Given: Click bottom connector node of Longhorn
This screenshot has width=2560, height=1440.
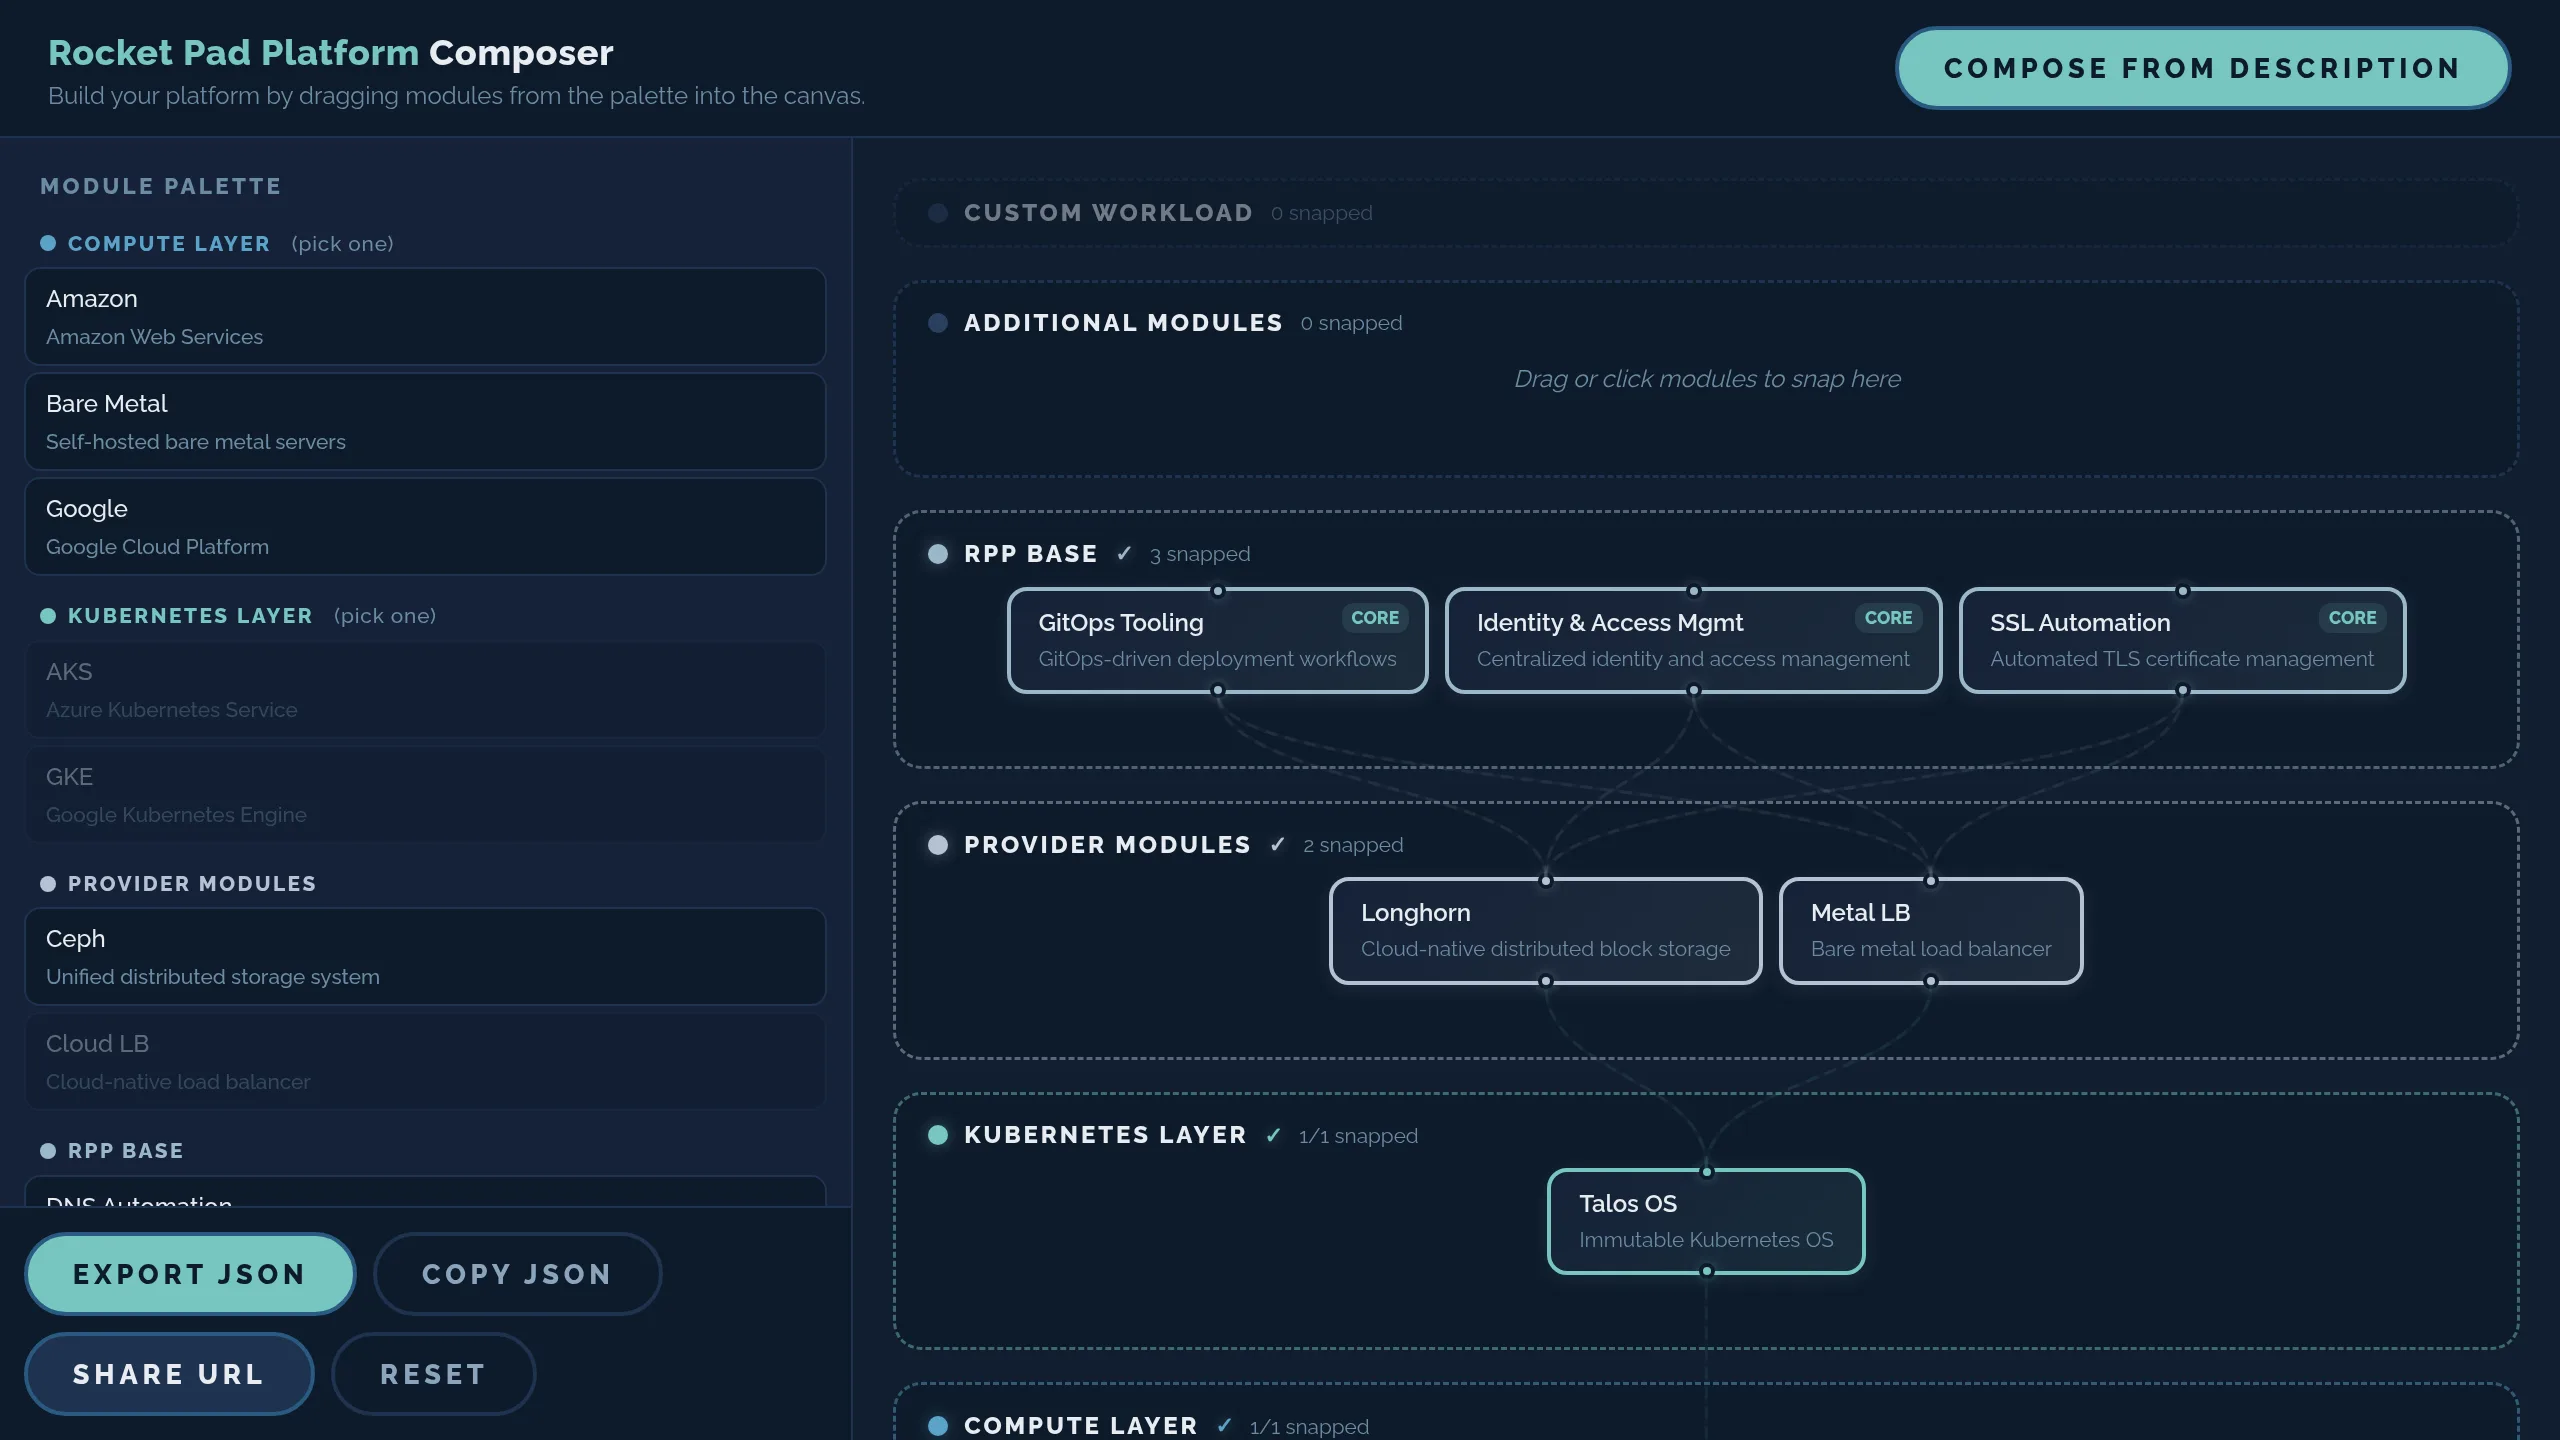Looking at the screenshot, I should point(1546,982).
